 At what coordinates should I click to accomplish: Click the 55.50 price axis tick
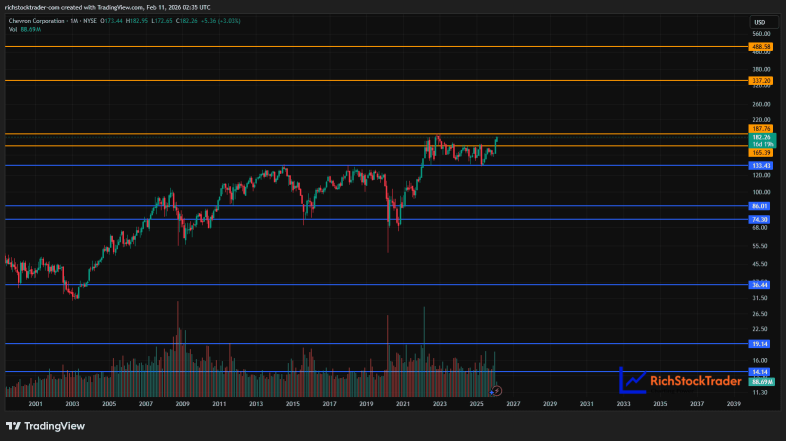coord(759,246)
